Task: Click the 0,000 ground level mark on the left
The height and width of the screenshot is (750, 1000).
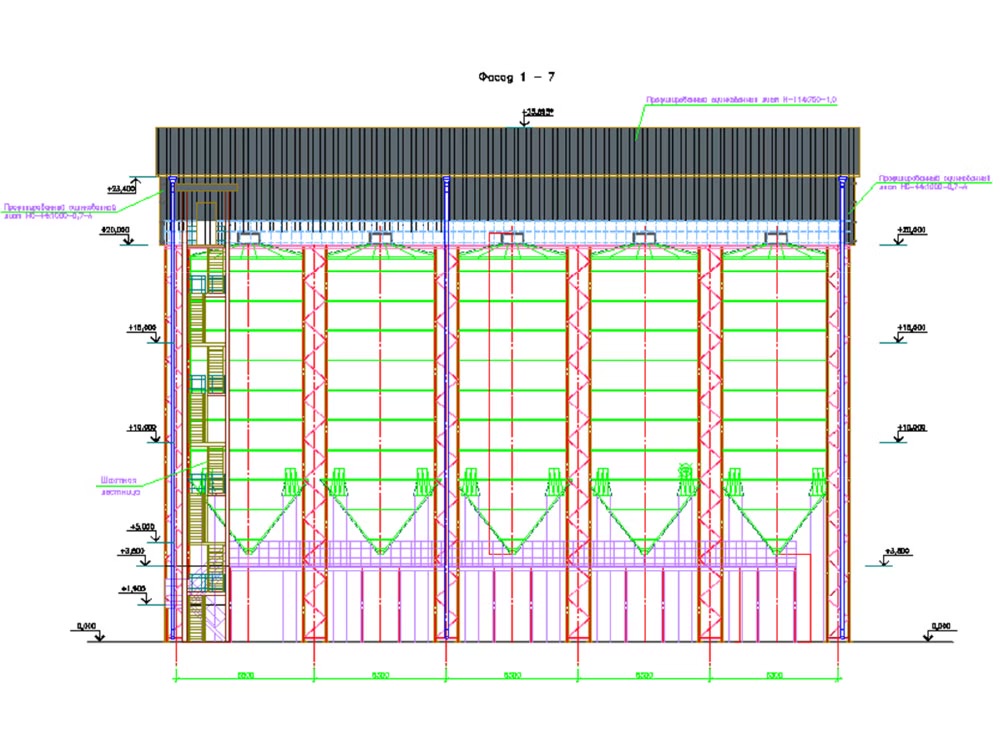Action: click(x=86, y=626)
